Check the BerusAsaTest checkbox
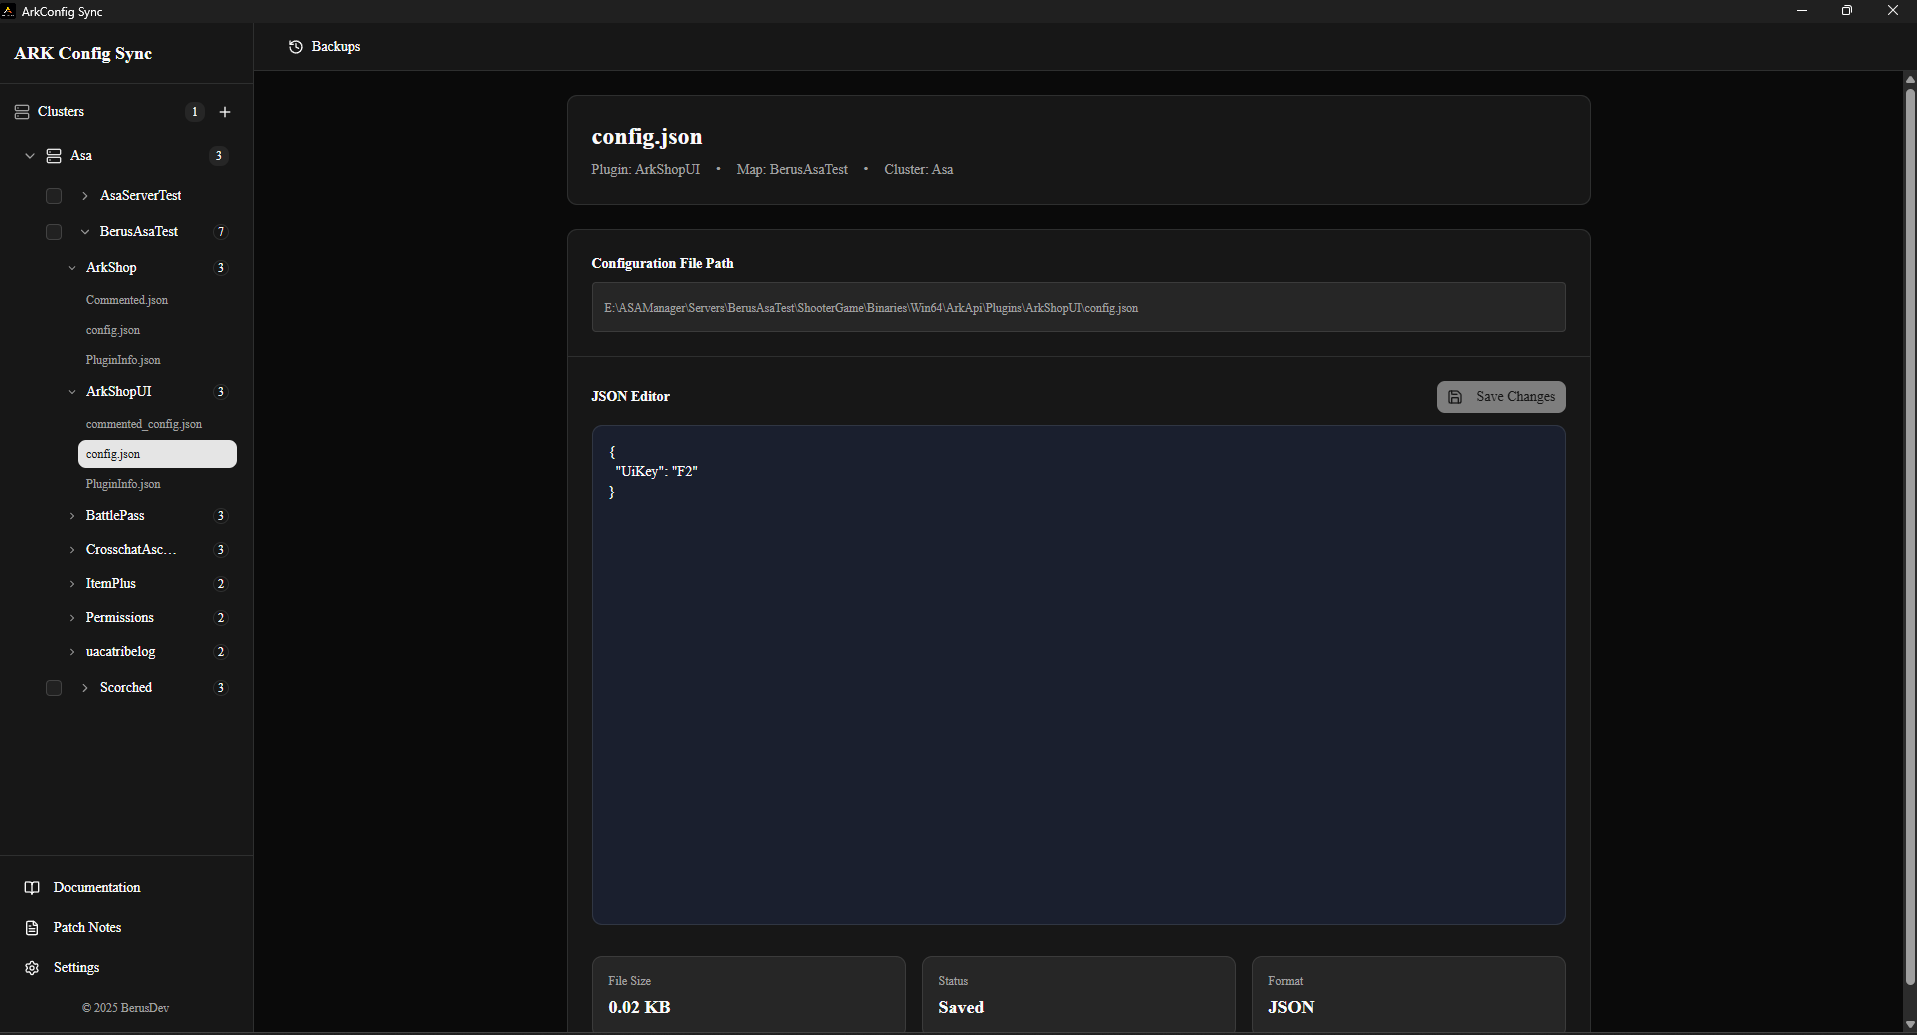The width and height of the screenshot is (1917, 1035). click(x=54, y=232)
